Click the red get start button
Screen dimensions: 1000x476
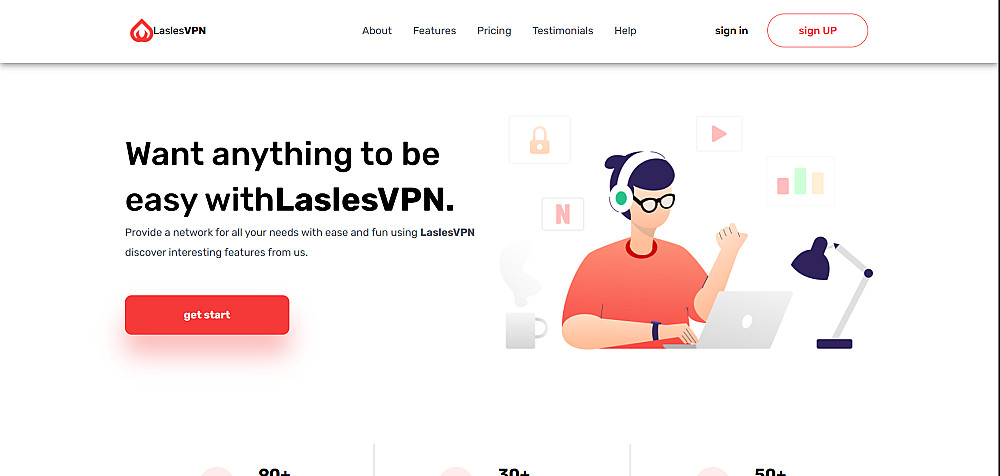point(207,315)
